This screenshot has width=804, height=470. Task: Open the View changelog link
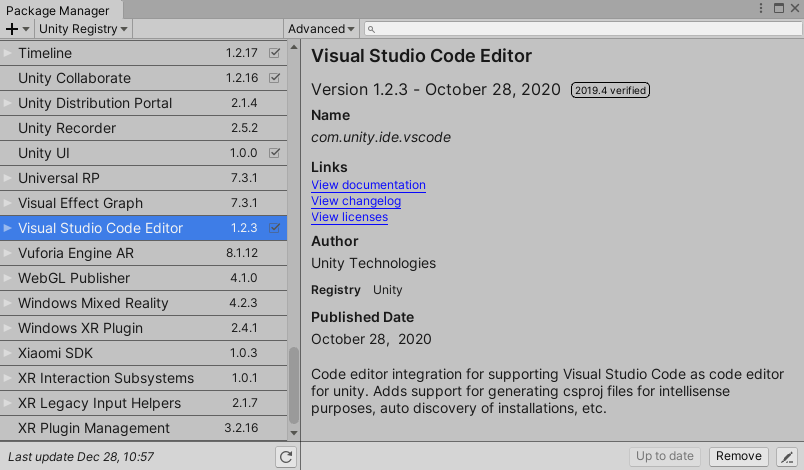pyautogui.click(x=356, y=201)
